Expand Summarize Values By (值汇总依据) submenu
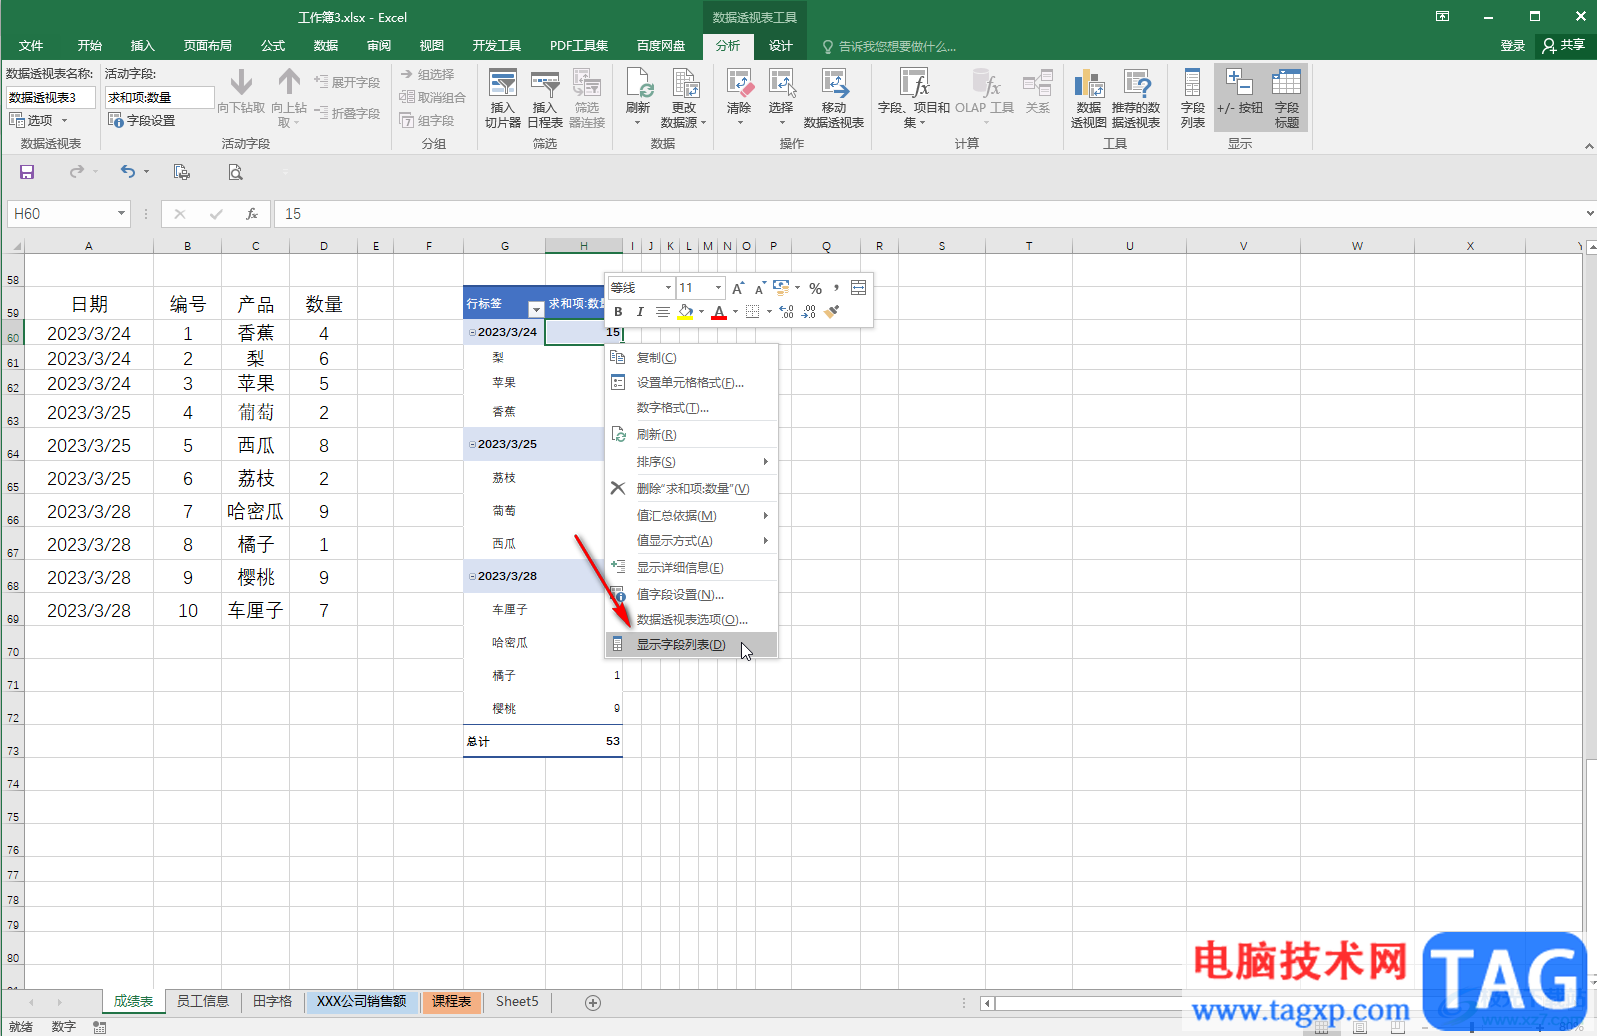 click(x=691, y=516)
